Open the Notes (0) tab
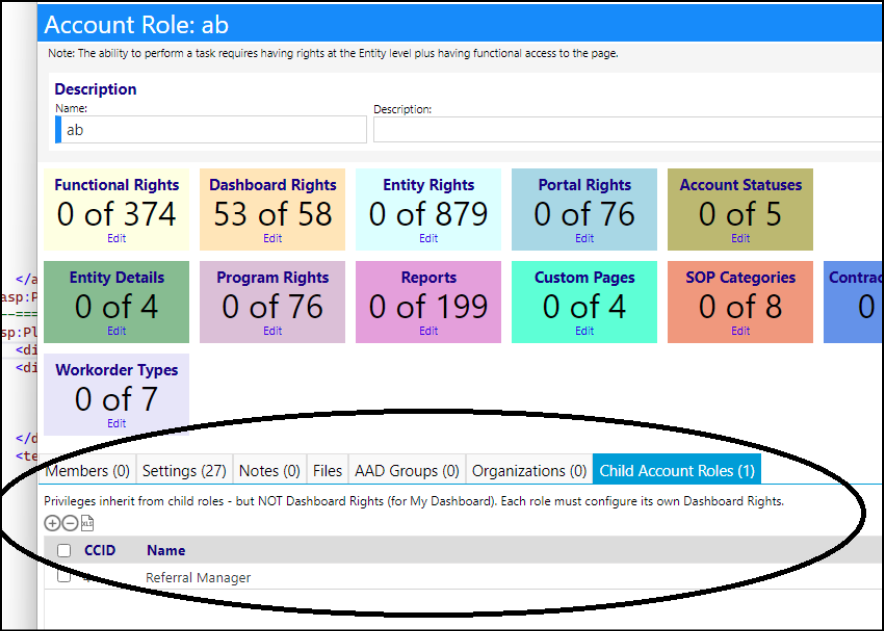 (x=269, y=470)
